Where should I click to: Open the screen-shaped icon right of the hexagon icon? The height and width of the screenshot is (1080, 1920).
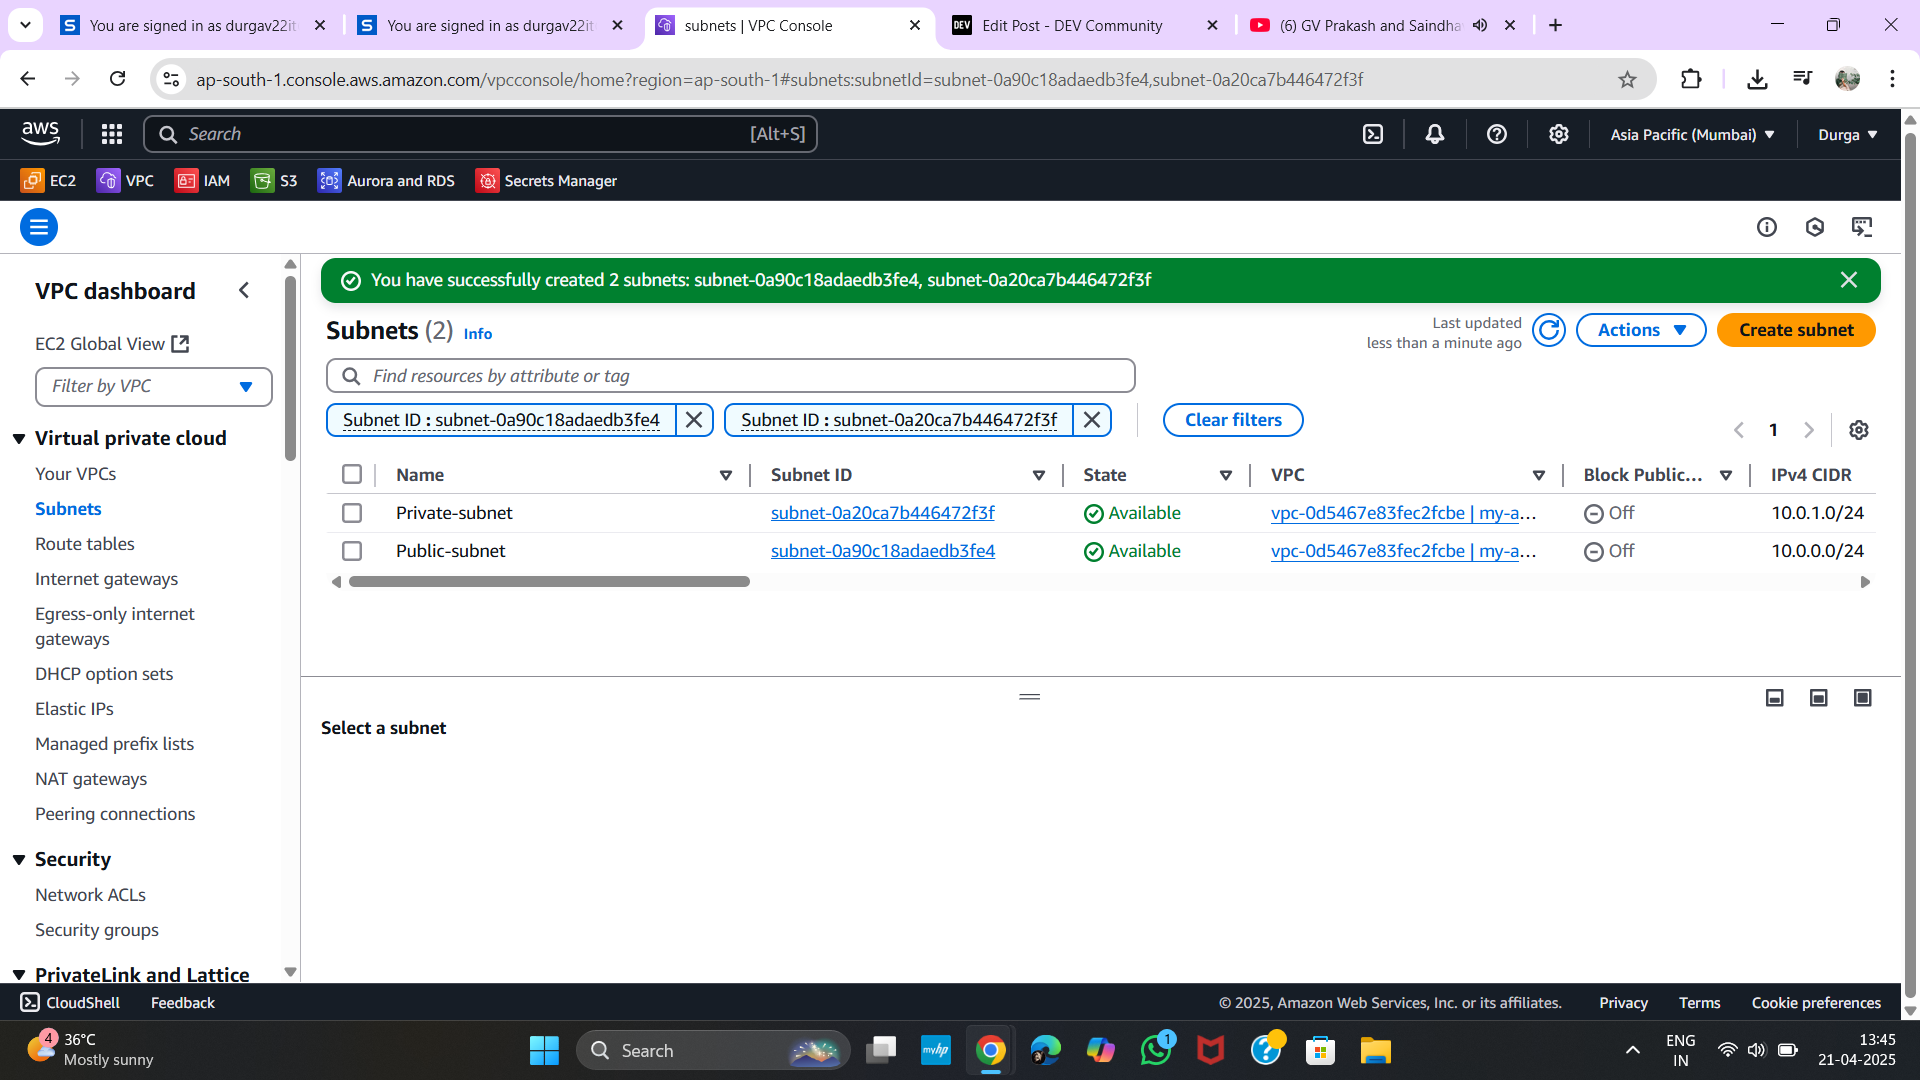(1862, 227)
